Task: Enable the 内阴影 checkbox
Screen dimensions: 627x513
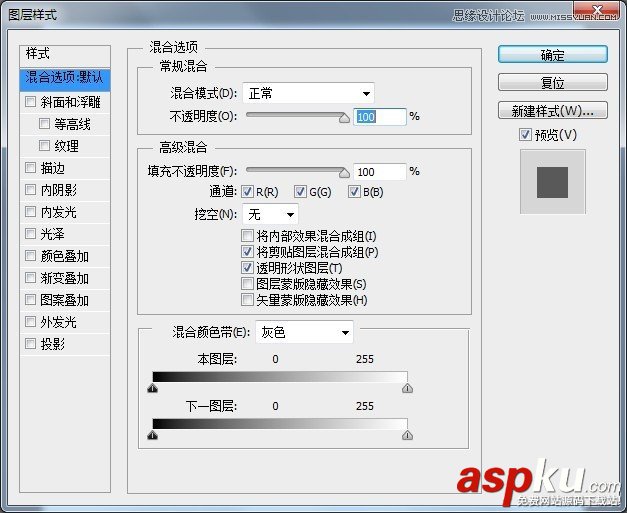Action: [30, 190]
